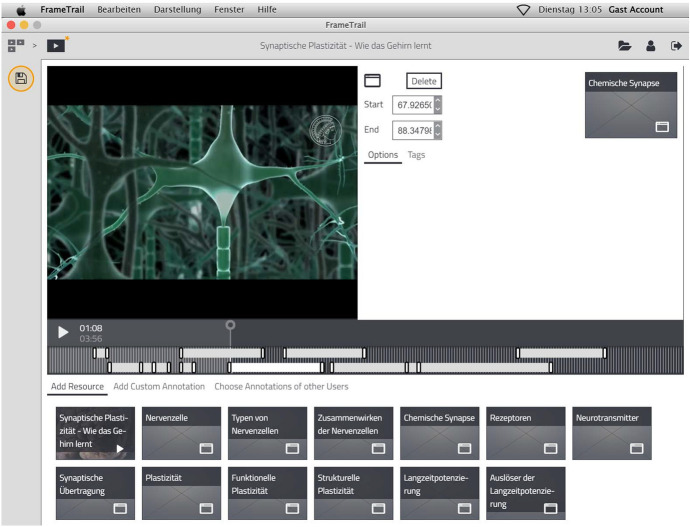
Task: Click the orange save icon in sidebar
Action: (x=21, y=79)
